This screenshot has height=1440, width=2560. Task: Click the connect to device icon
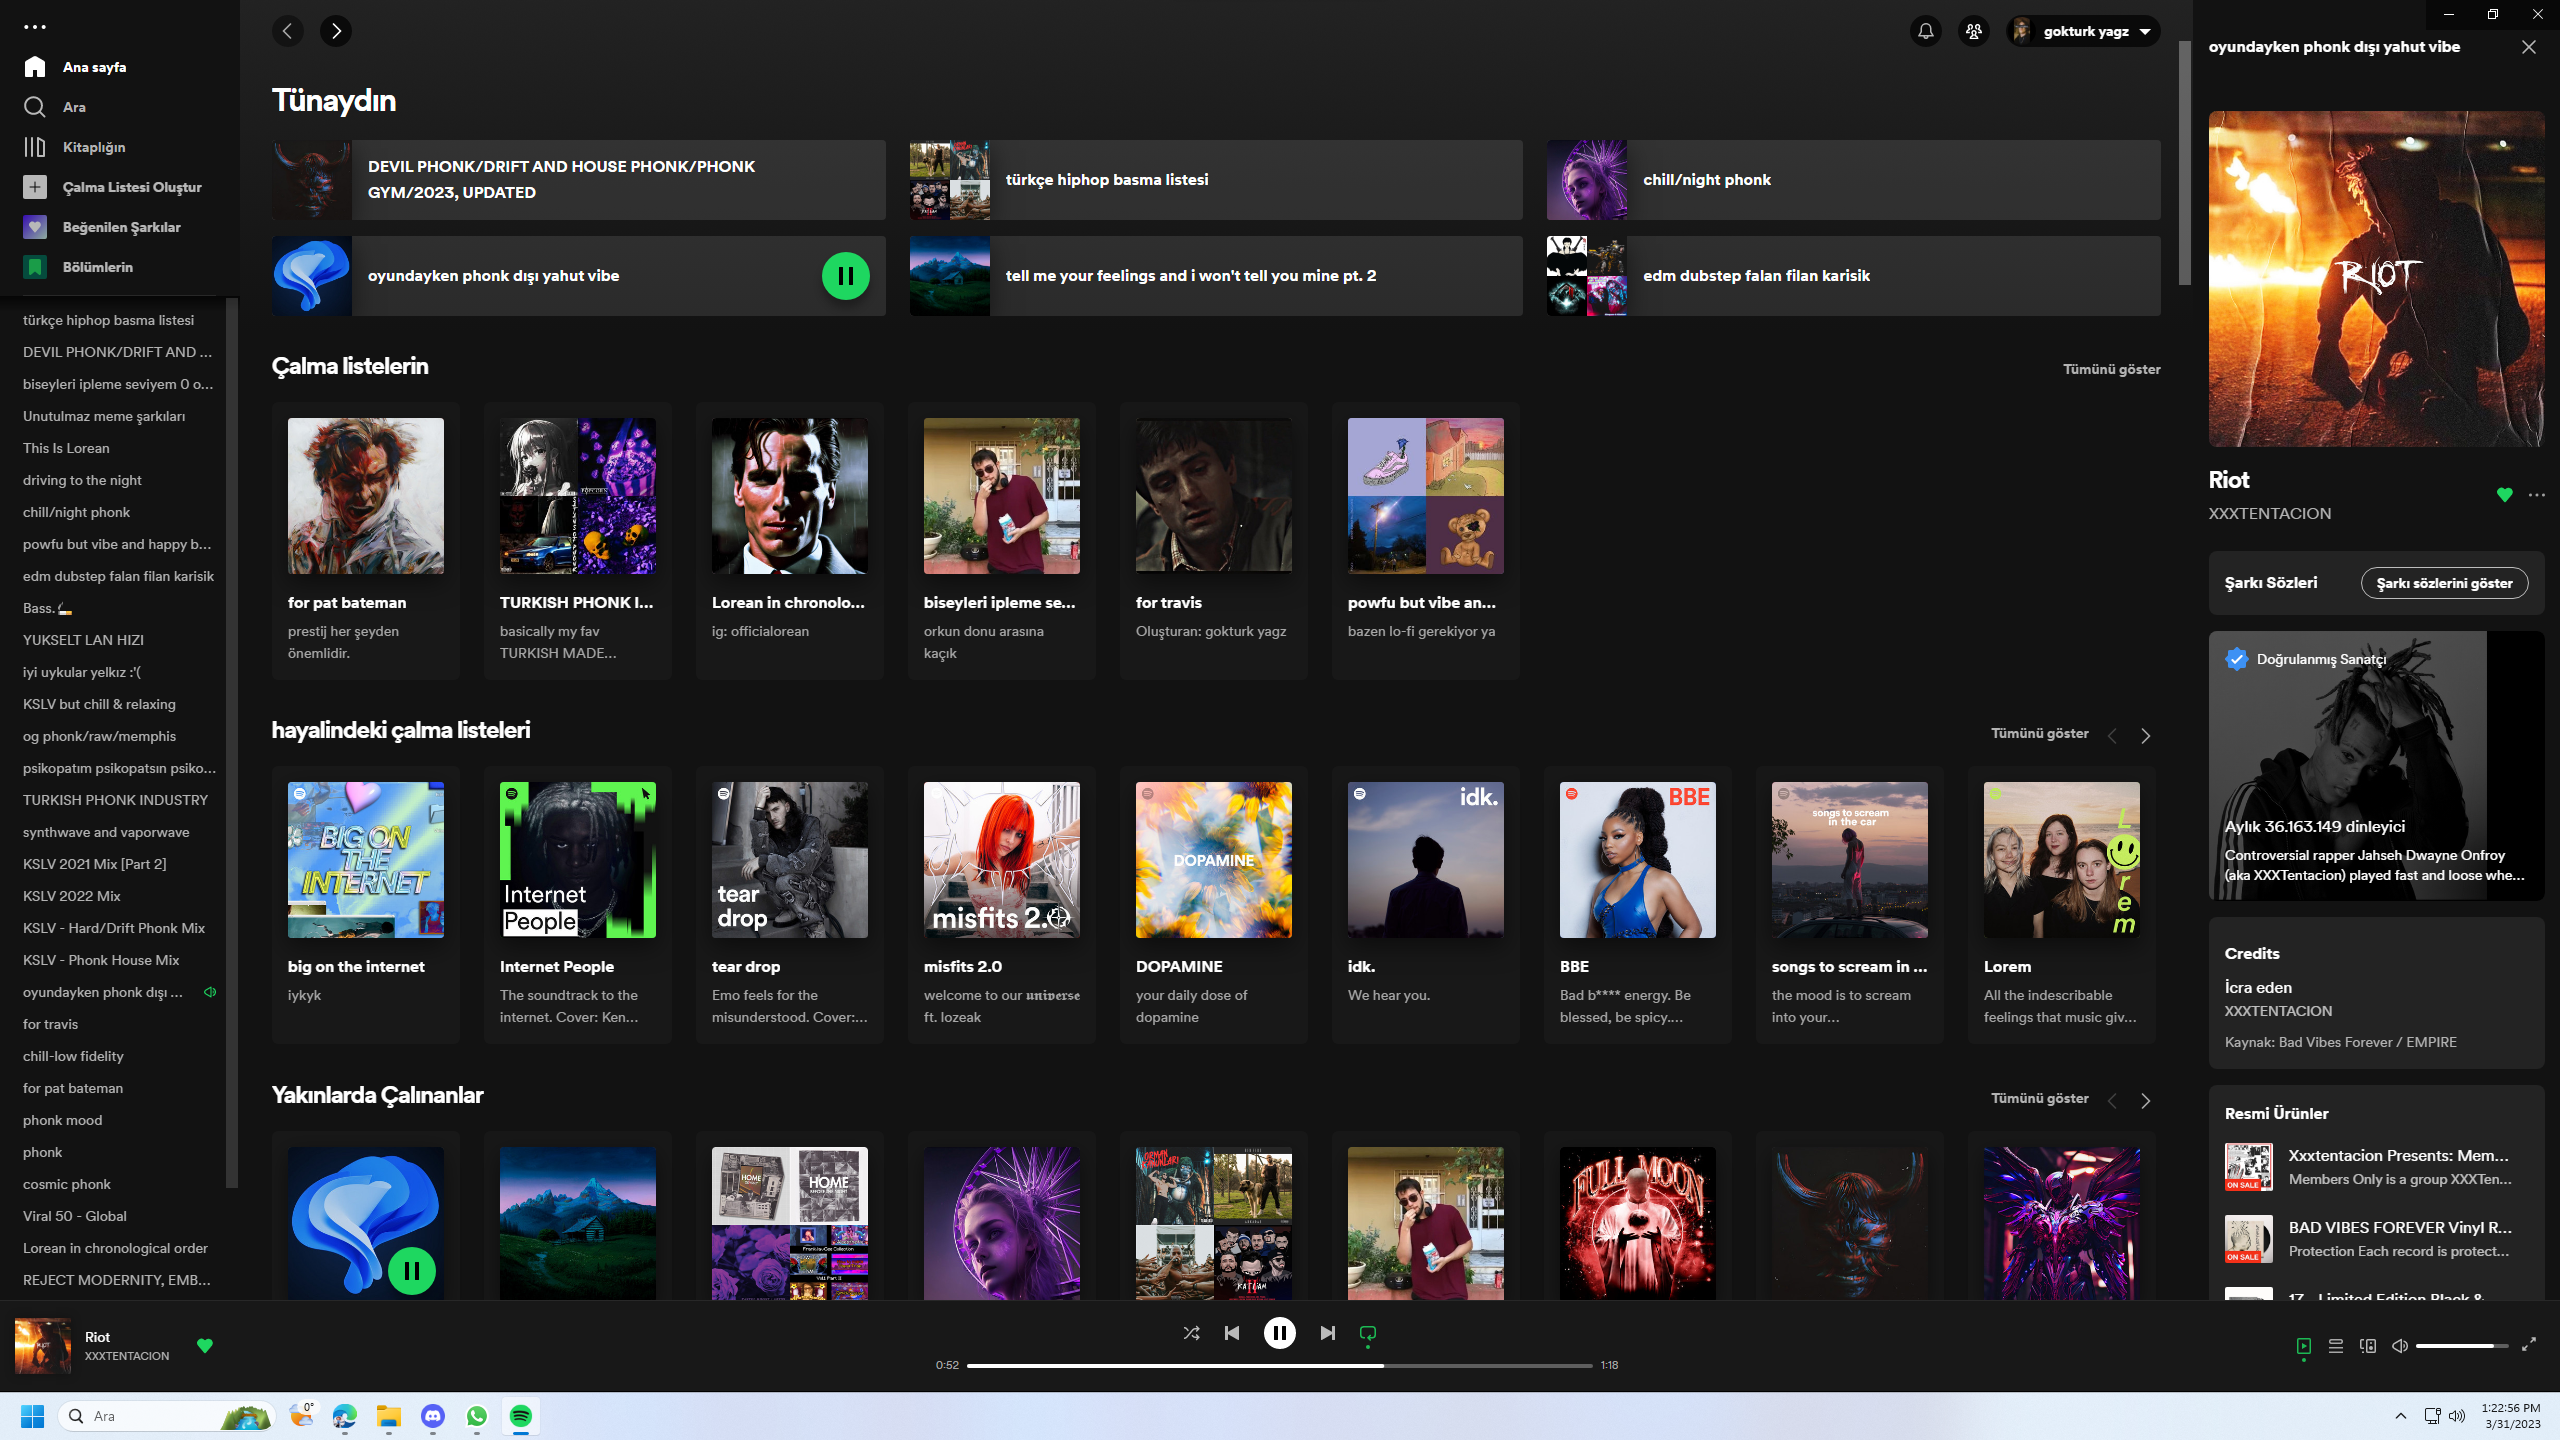click(x=2367, y=1346)
